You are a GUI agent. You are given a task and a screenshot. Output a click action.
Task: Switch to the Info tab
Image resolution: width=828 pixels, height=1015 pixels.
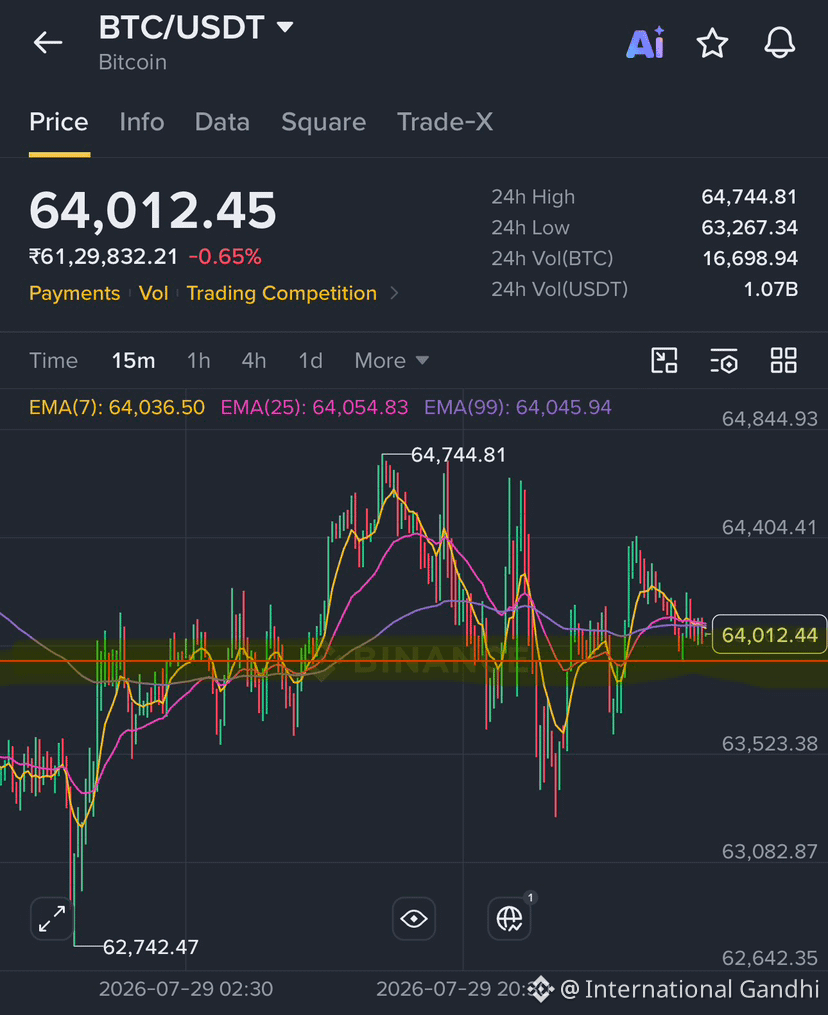point(142,122)
